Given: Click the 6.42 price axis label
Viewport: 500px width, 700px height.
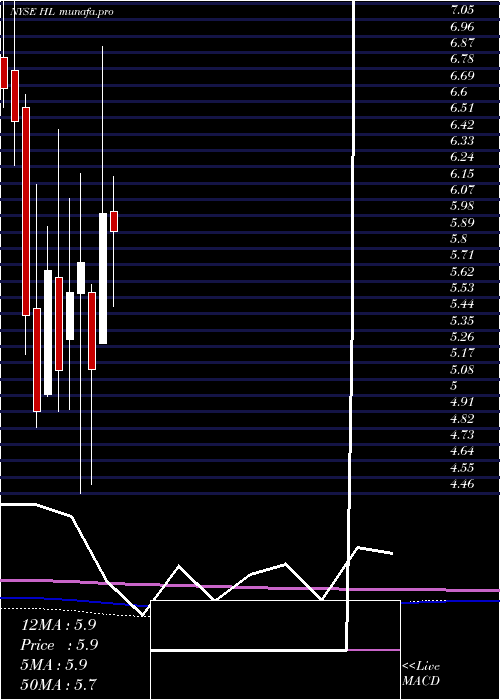Looking at the screenshot, I should 462,125.
